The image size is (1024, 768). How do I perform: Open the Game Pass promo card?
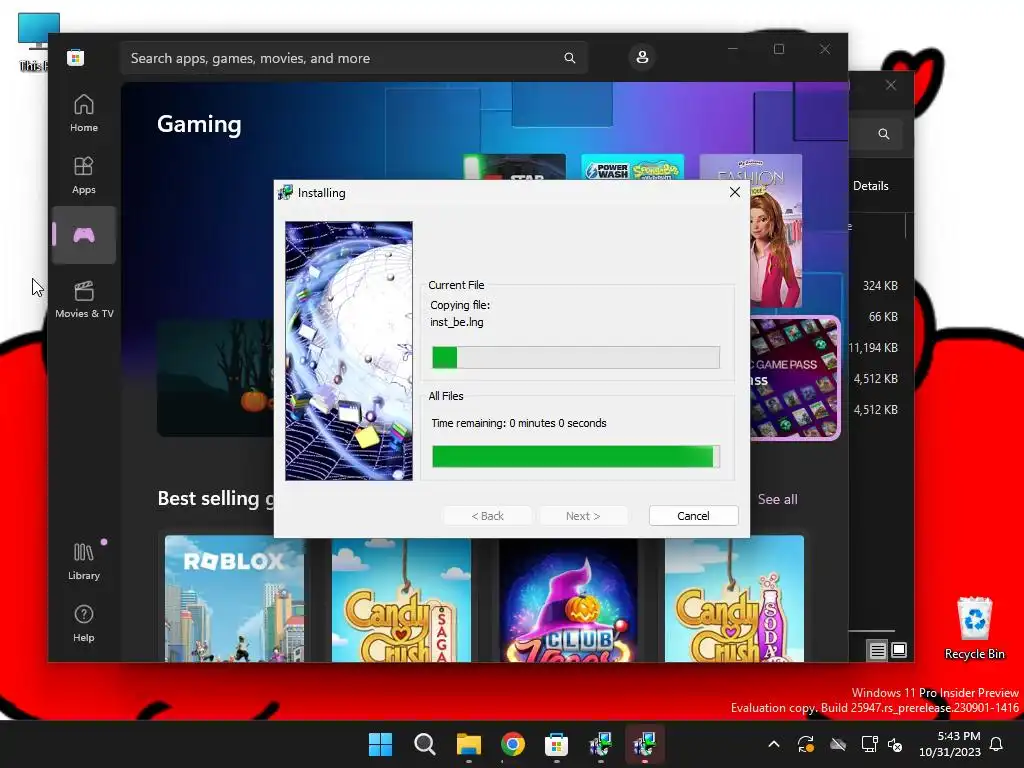[x=795, y=379]
